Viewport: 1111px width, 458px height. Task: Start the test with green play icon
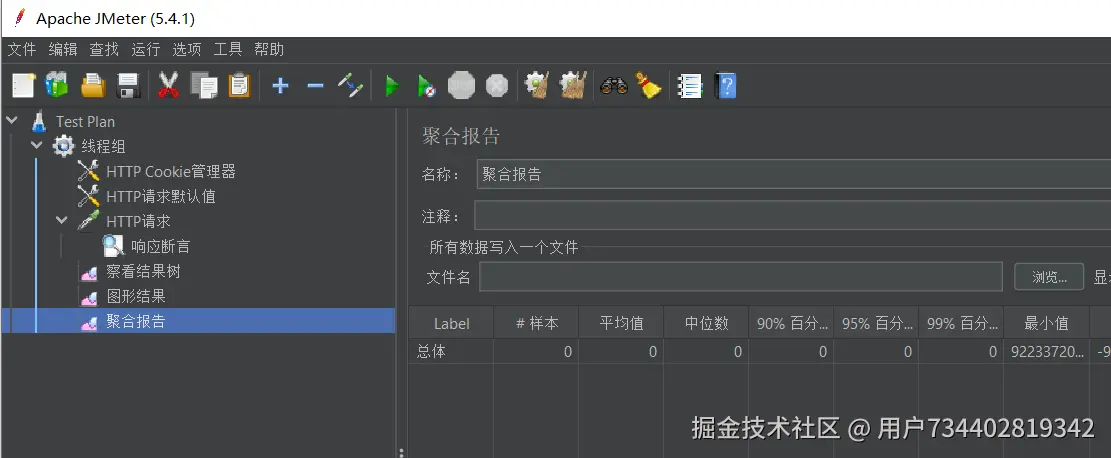(391, 86)
